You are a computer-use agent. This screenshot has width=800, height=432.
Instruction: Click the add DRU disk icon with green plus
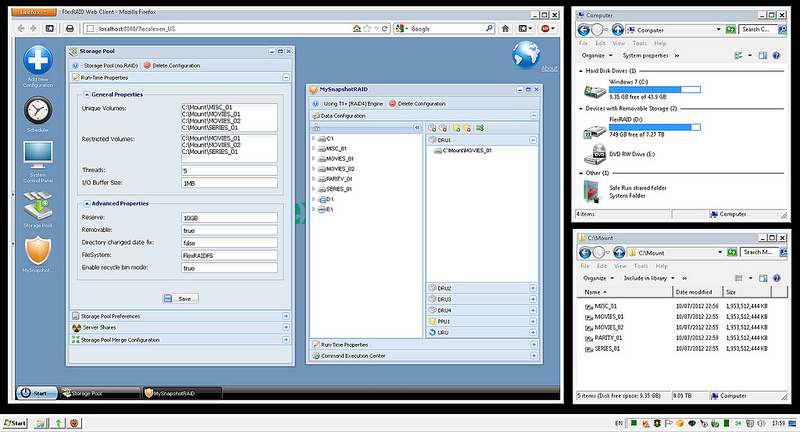coord(432,128)
